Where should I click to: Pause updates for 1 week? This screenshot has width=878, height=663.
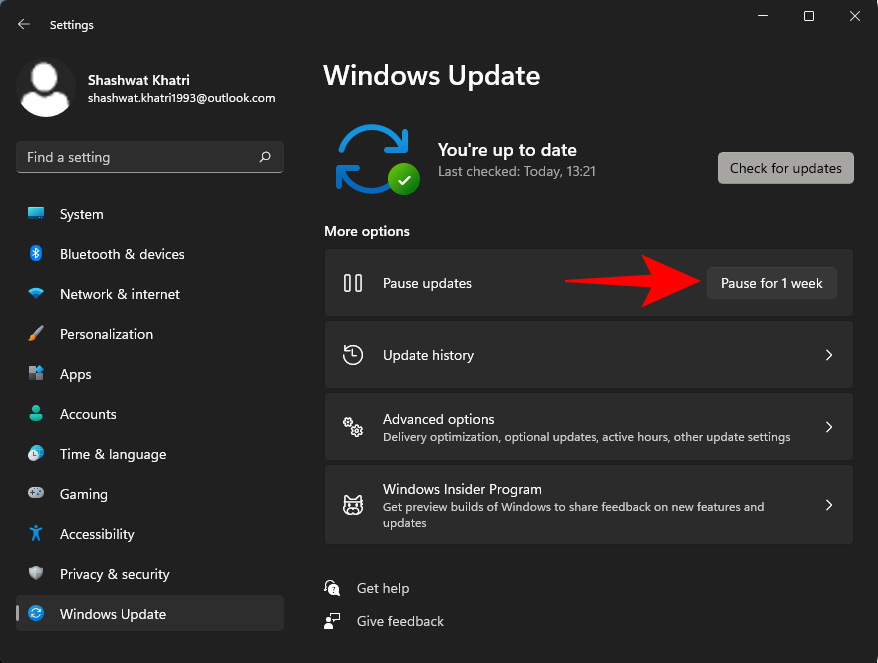[x=771, y=283]
